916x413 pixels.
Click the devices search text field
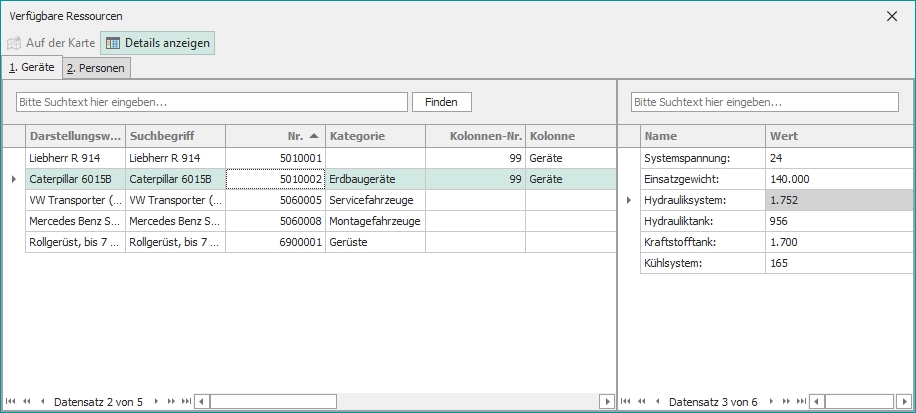(212, 102)
